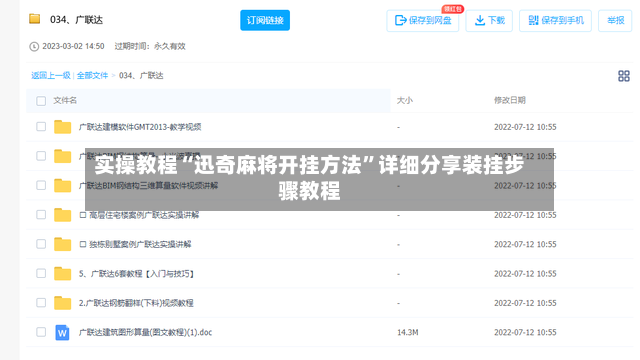
Task: Click the 过期时间:永久有效 text
Action: (150, 46)
